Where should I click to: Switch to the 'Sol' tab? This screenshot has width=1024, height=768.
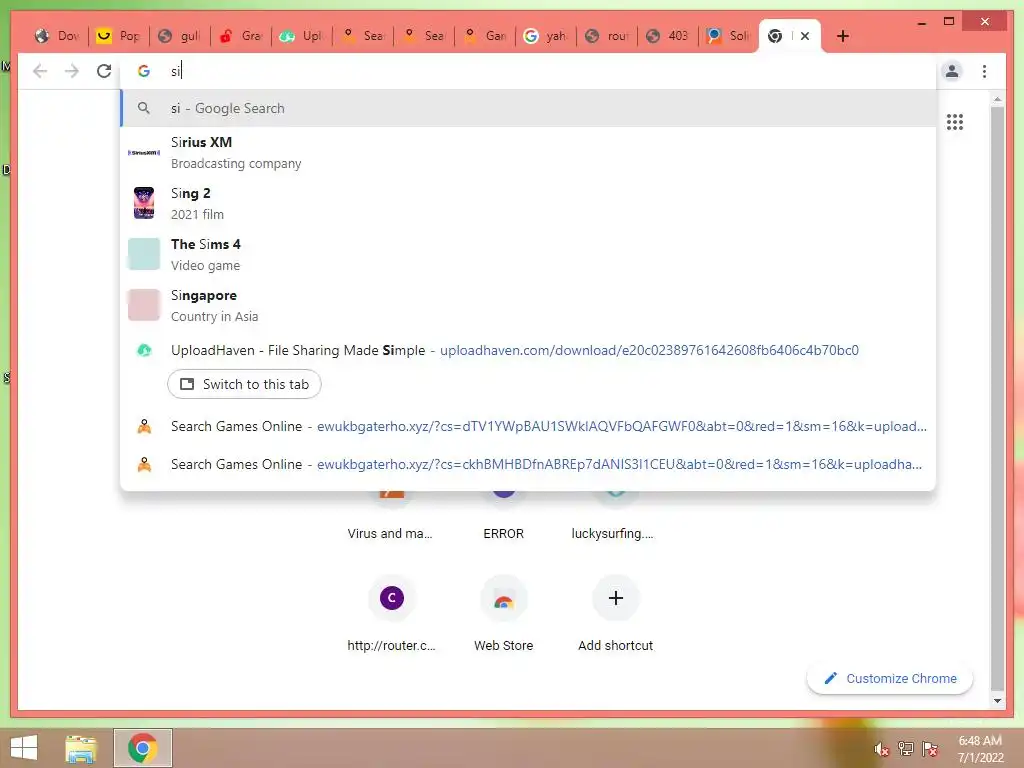(729, 36)
